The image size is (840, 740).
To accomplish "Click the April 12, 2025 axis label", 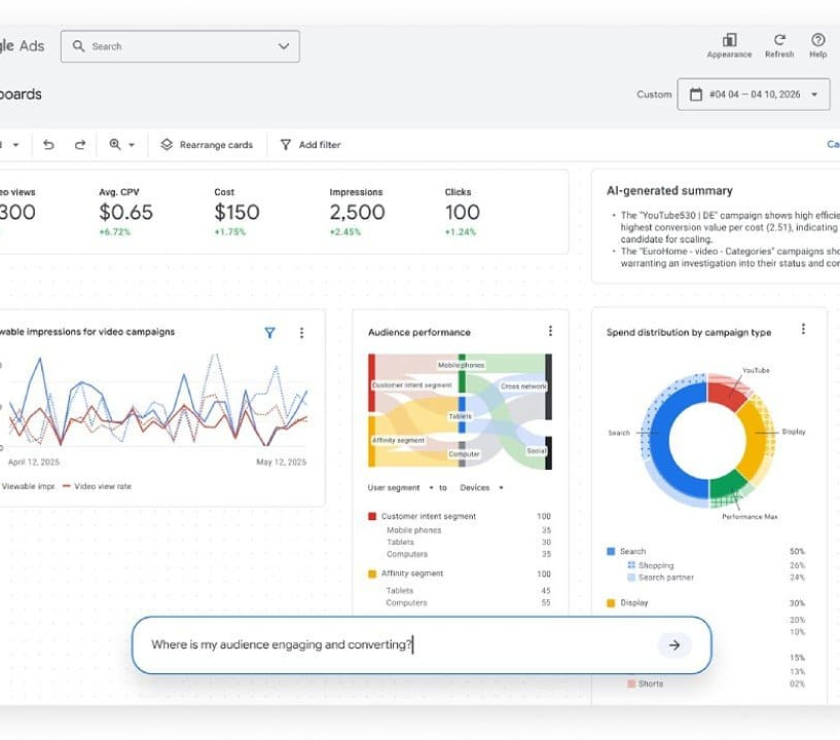I will pyautogui.click(x=34, y=462).
